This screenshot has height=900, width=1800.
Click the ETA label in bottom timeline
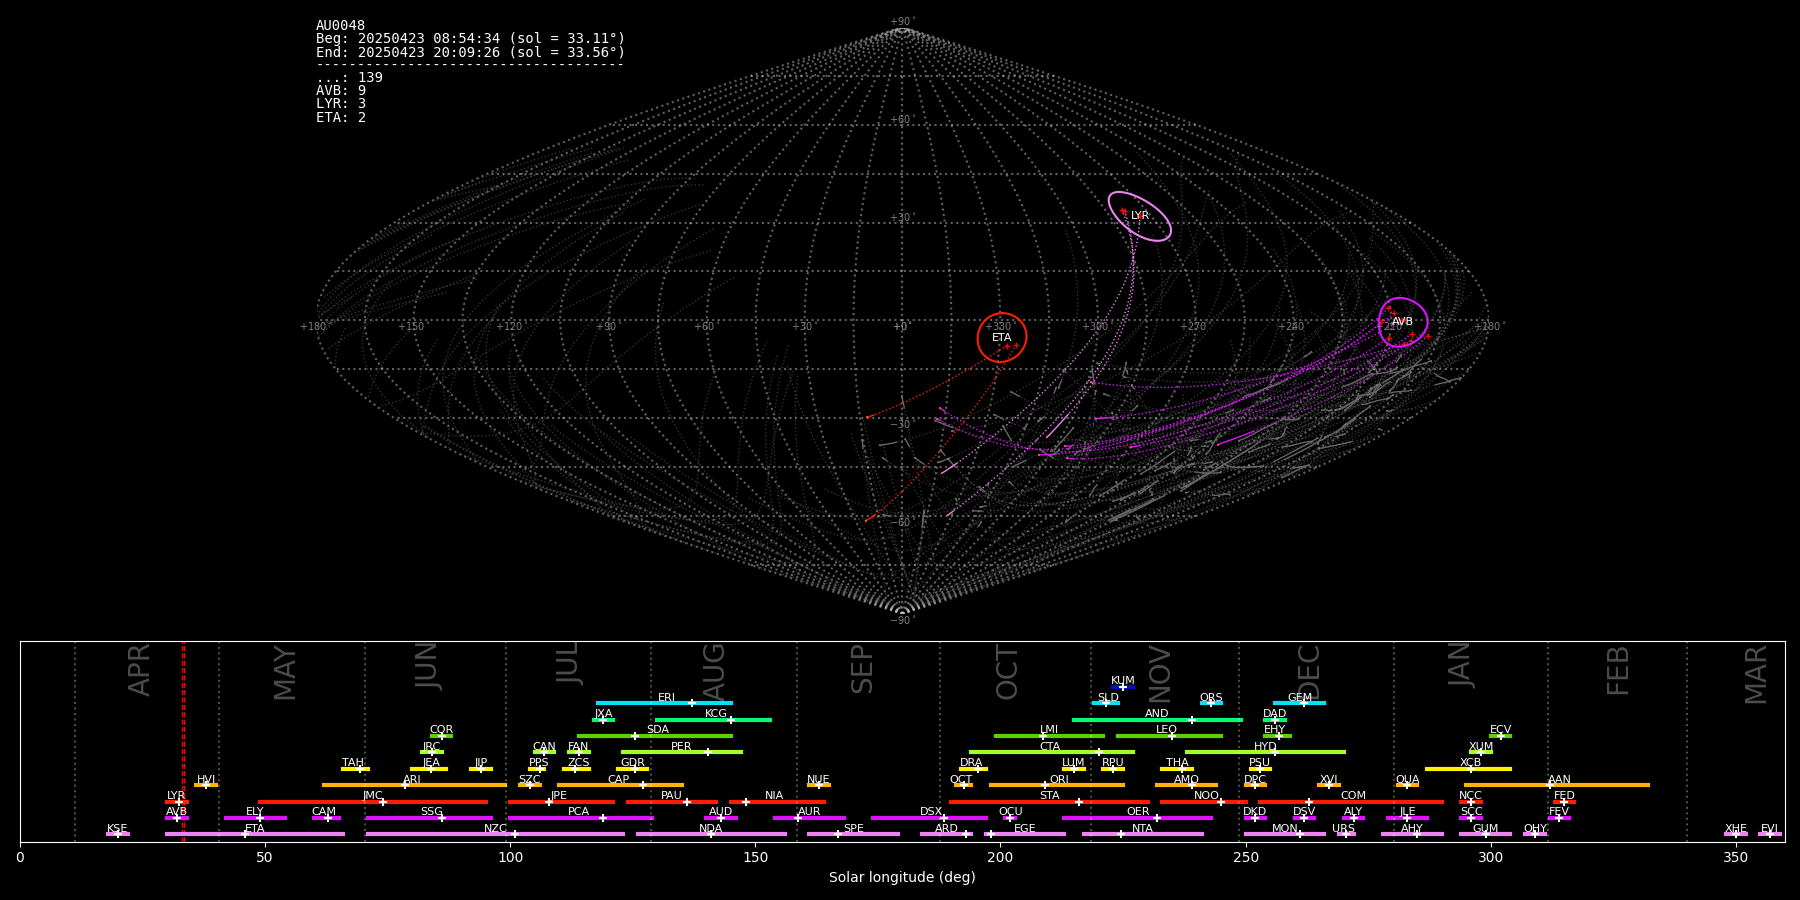255,829
